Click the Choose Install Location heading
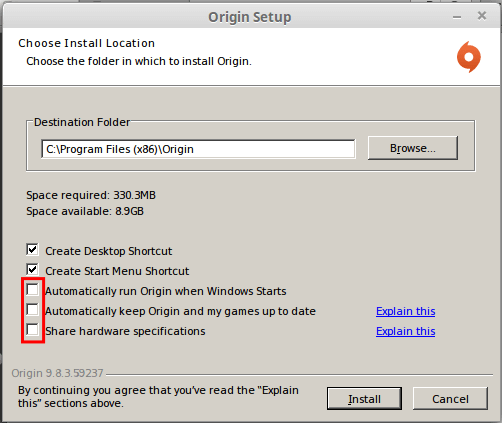 (x=87, y=43)
